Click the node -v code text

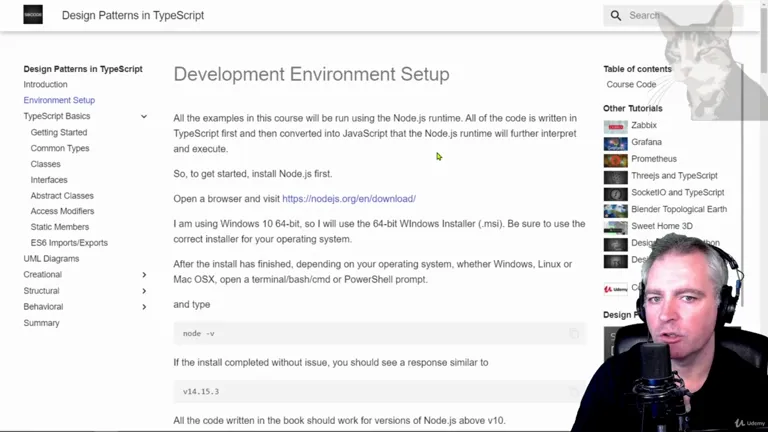click(x=198, y=334)
